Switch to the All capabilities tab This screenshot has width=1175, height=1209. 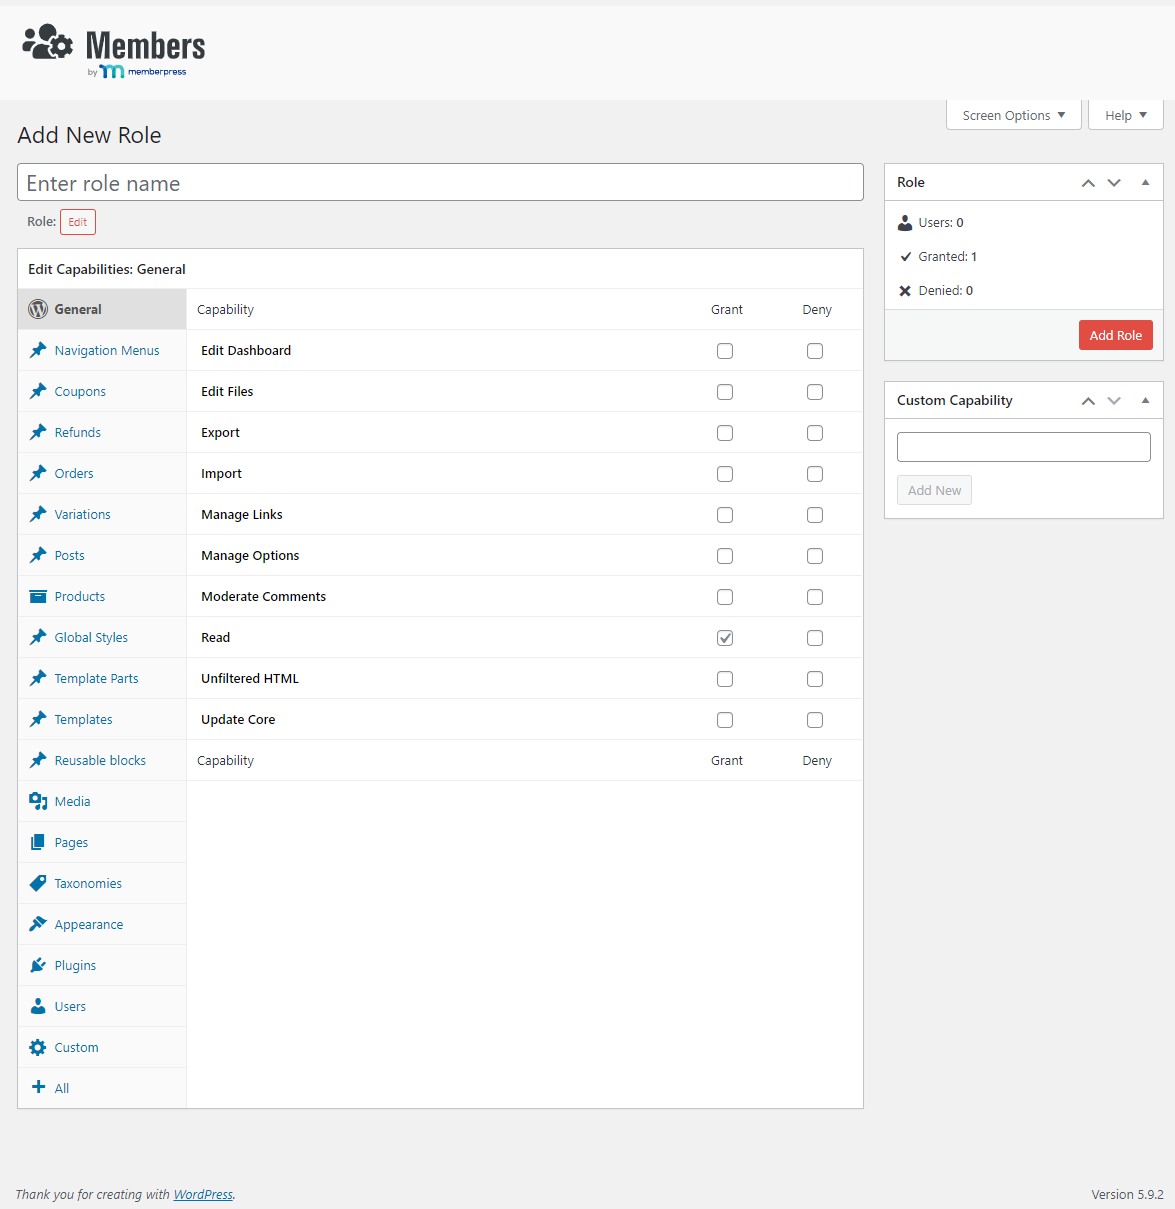(102, 1088)
